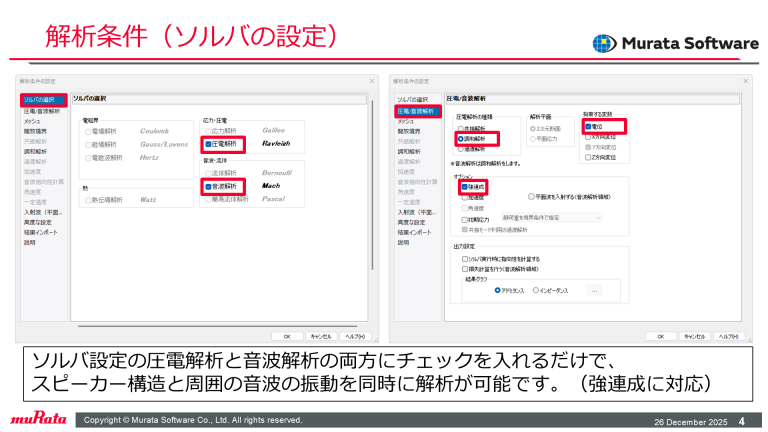Image resolution: width=768 pixels, height=432 pixels.
Task: Select highlighted 圧電/音波解析 item in sidebar list
Action: pyautogui.click(x=415, y=111)
